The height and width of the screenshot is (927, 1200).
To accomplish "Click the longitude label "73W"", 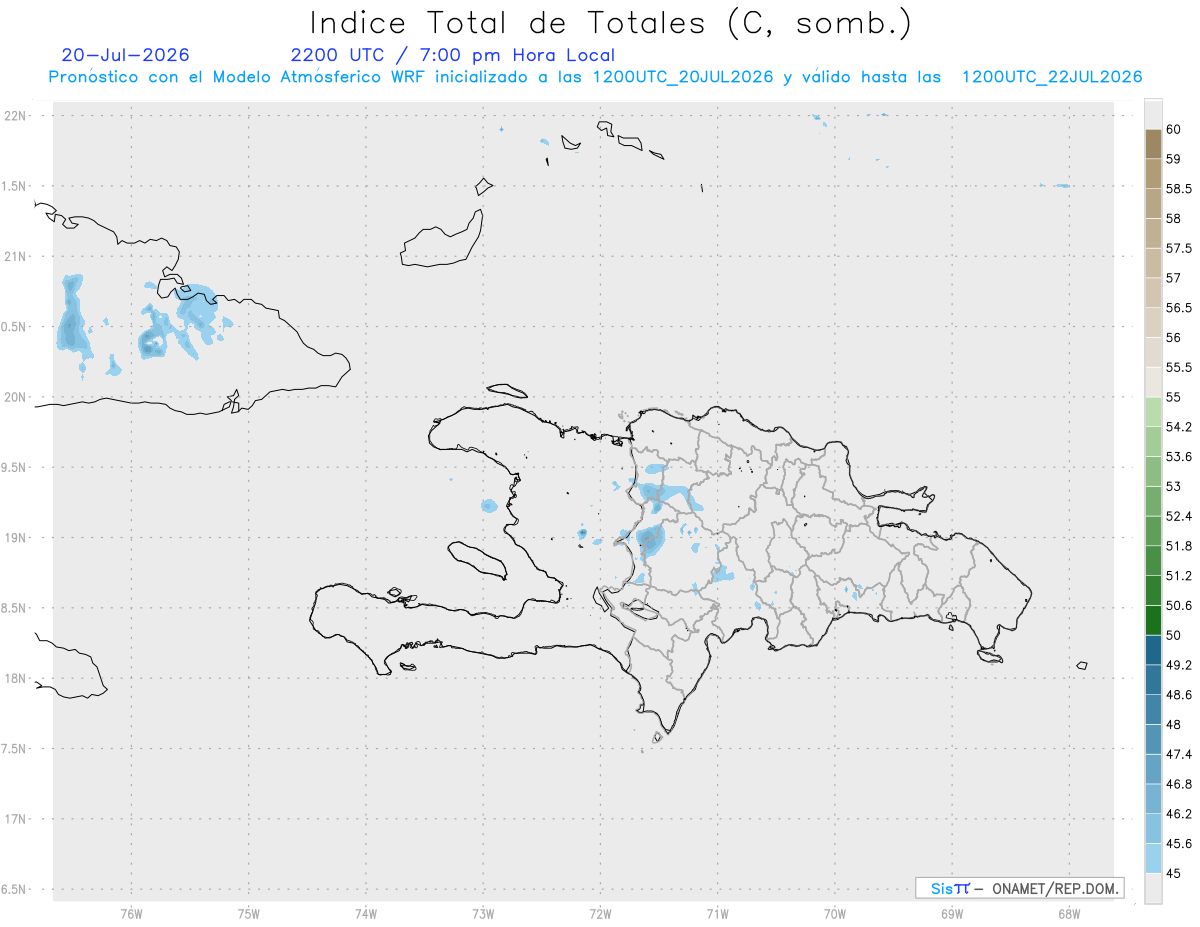I will (x=483, y=914).
